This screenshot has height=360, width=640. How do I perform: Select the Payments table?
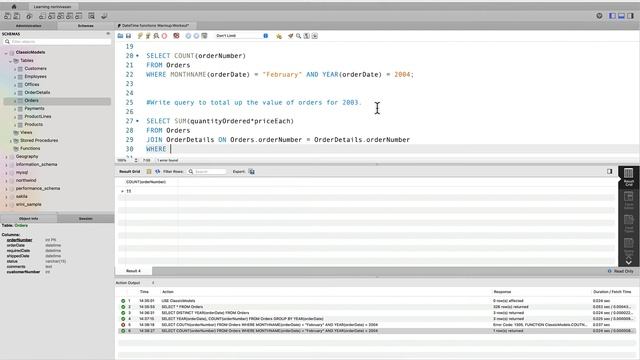pos(34,109)
